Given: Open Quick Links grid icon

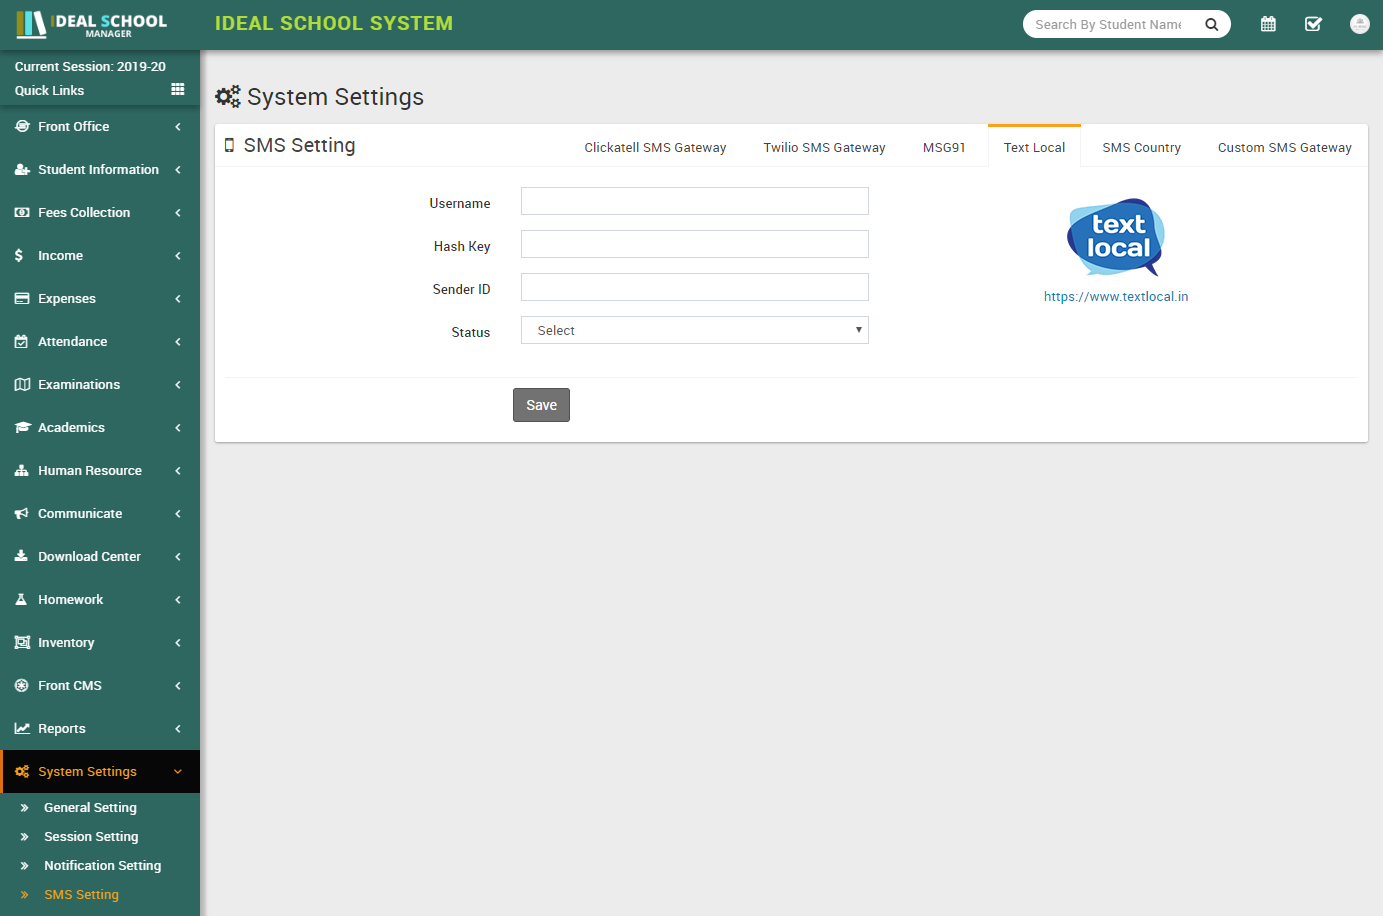Looking at the screenshot, I should coord(178,89).
